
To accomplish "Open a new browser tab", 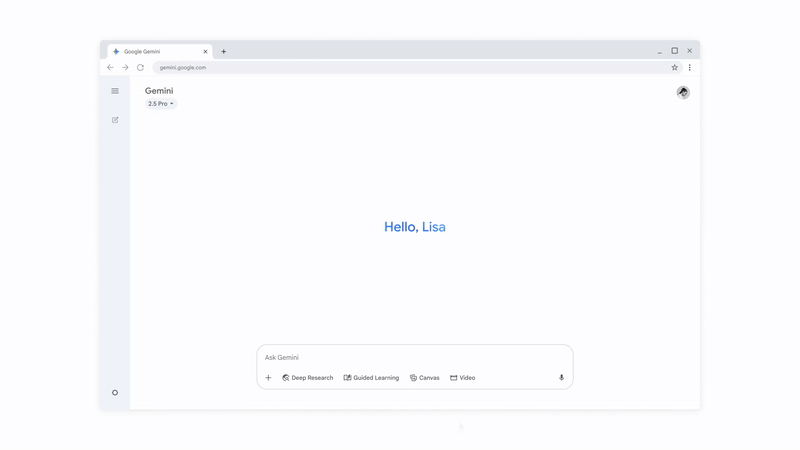I will (223, 52).
